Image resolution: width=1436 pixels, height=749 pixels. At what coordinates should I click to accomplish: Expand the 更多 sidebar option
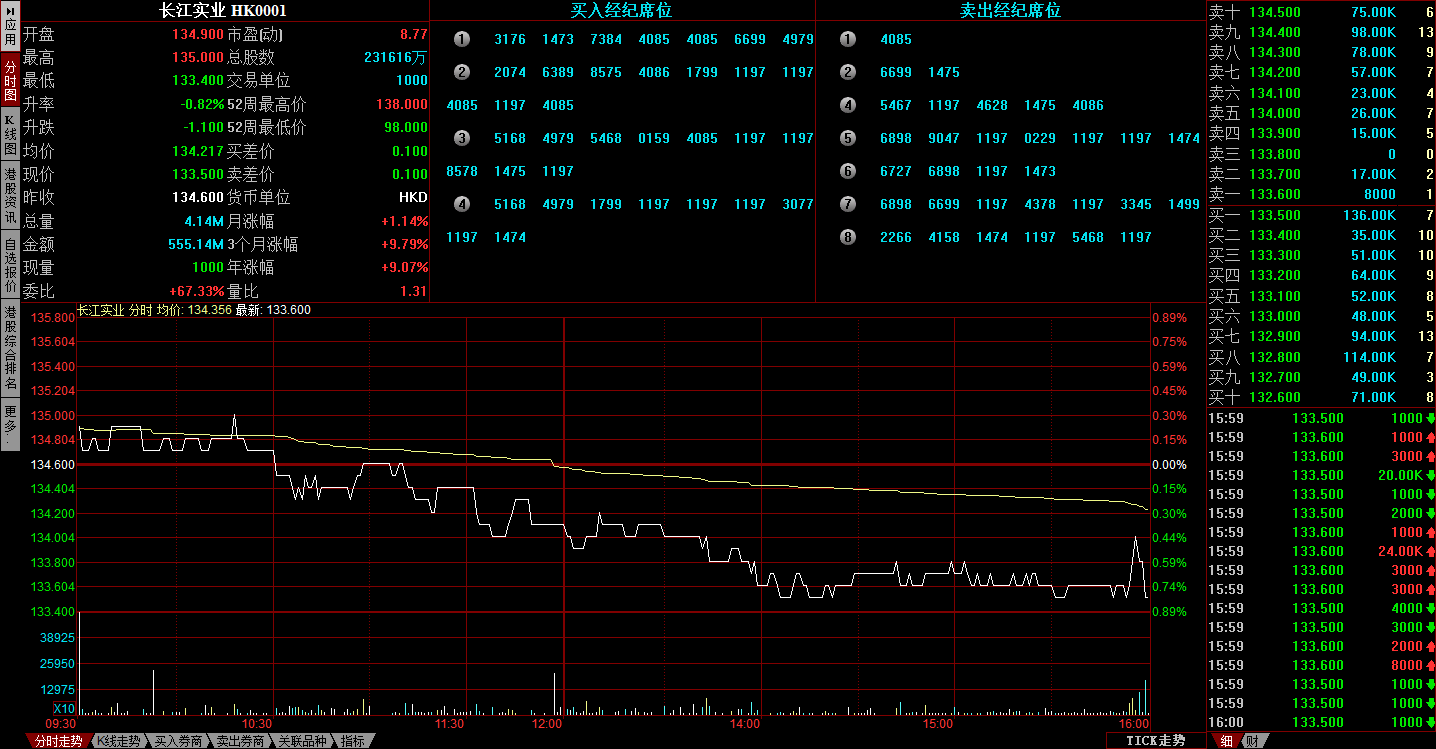[x=9, y=424]
